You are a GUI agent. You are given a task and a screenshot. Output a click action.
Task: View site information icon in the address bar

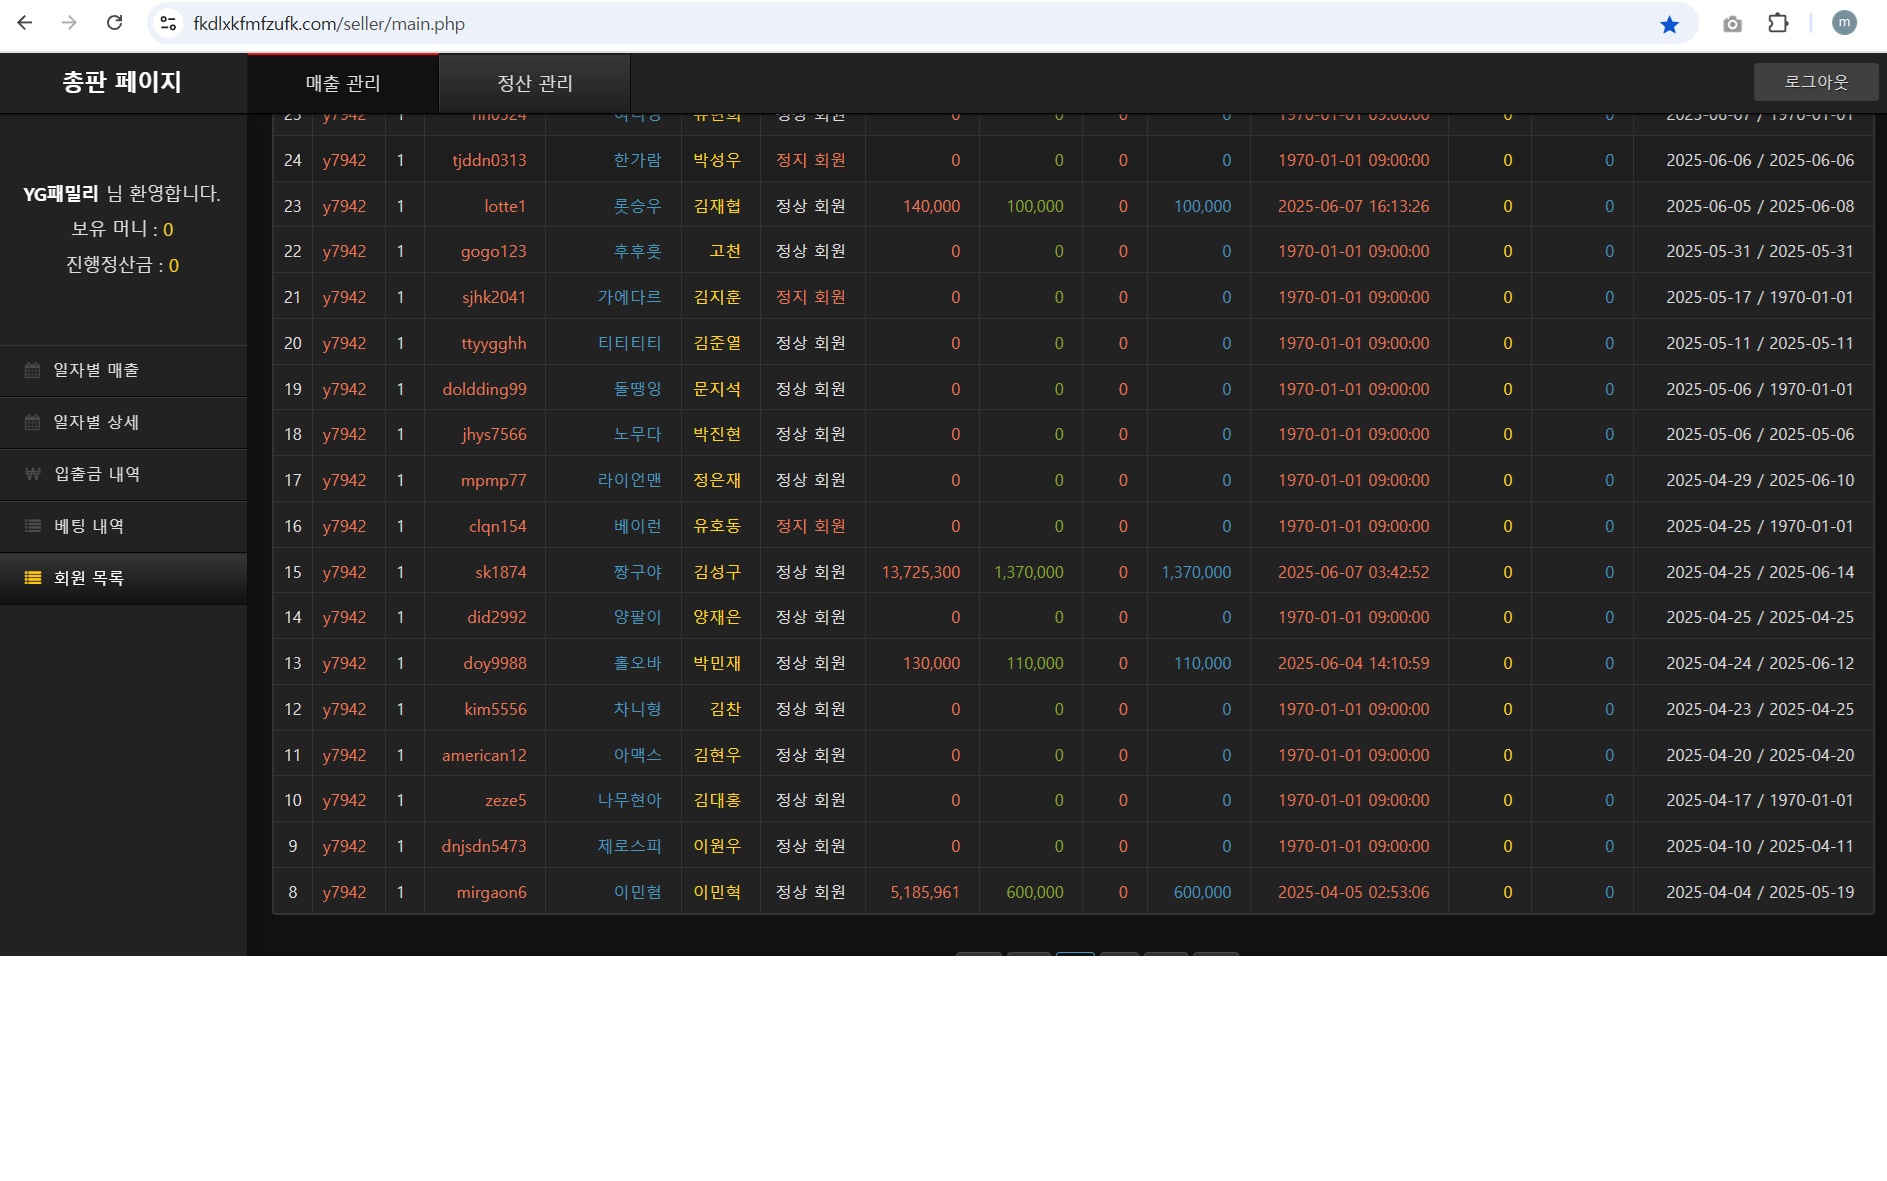tap(168, 24)
